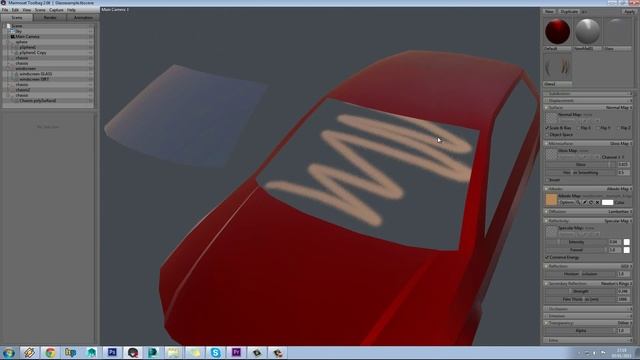Expand the Extra section
The height and width of the screenshot is (360, 640).
point(588,340)
